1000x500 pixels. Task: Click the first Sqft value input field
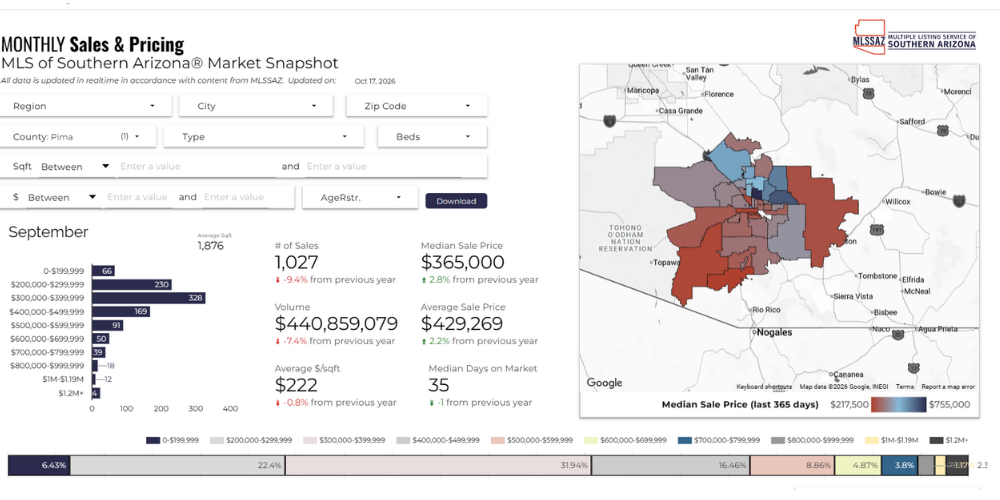(197, 166)
